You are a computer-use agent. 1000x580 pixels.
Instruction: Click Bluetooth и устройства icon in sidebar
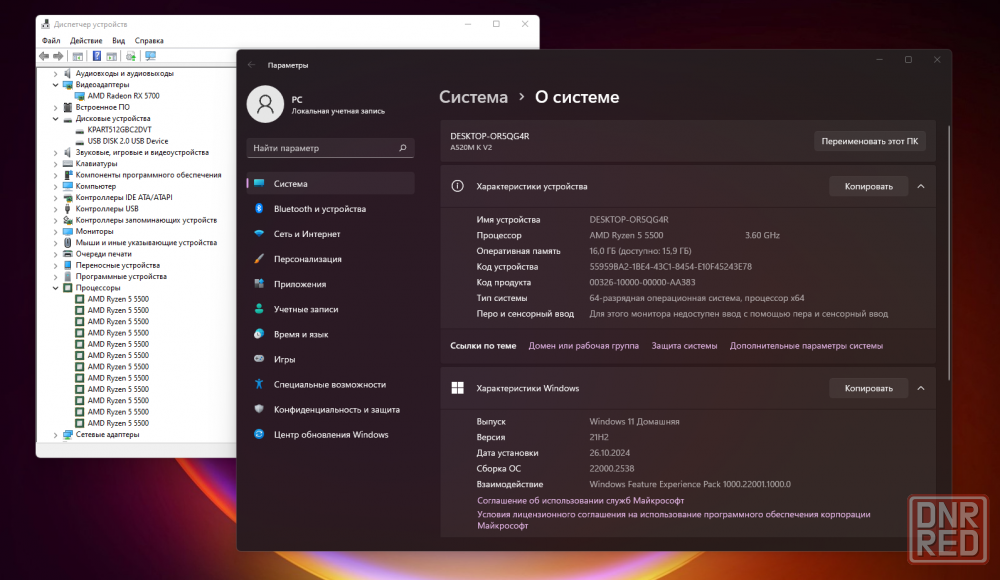[x=259, y=209]
